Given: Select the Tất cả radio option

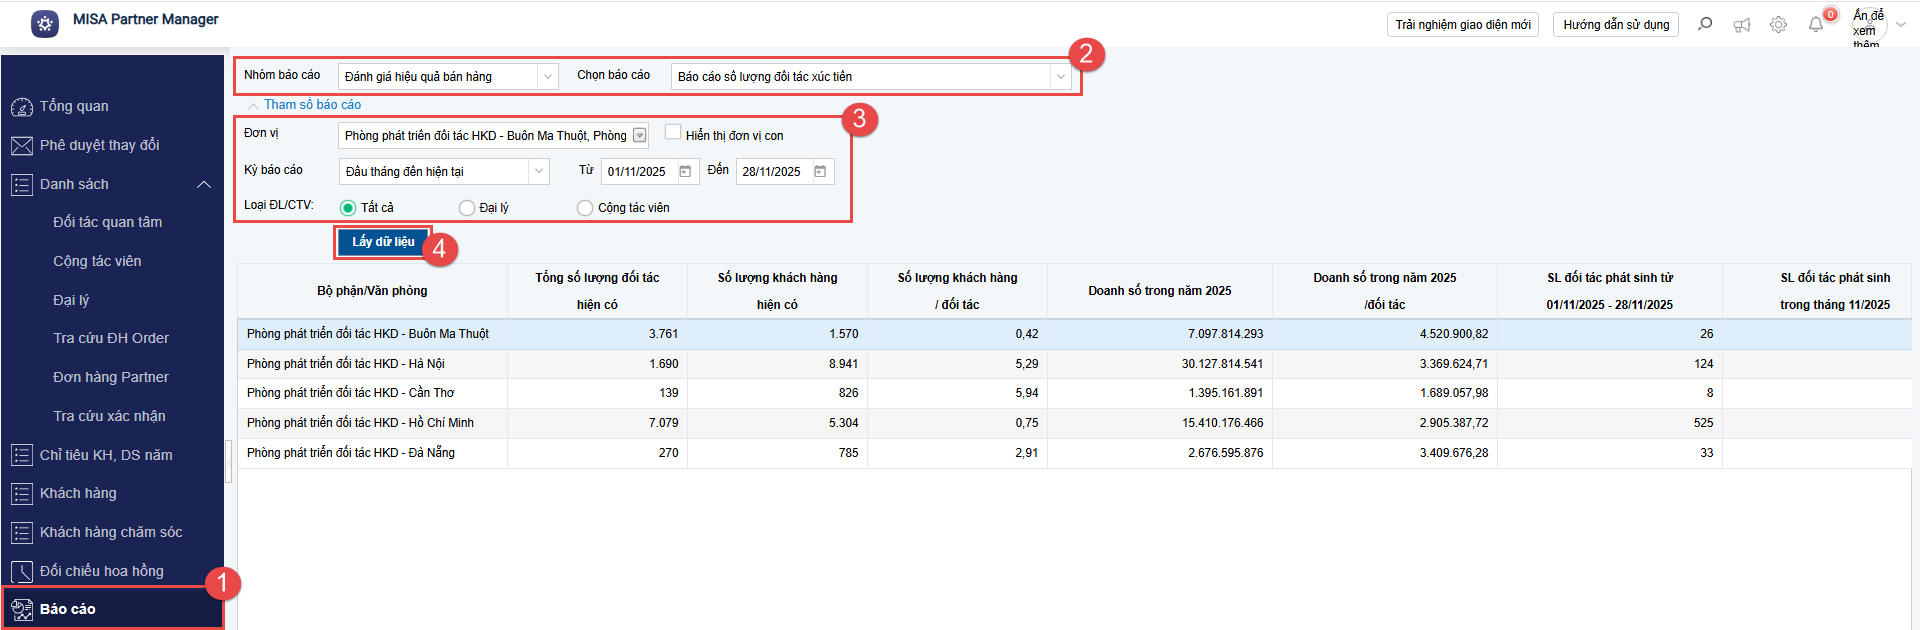Looking at the screenshot, I should [x=348, y=208].
